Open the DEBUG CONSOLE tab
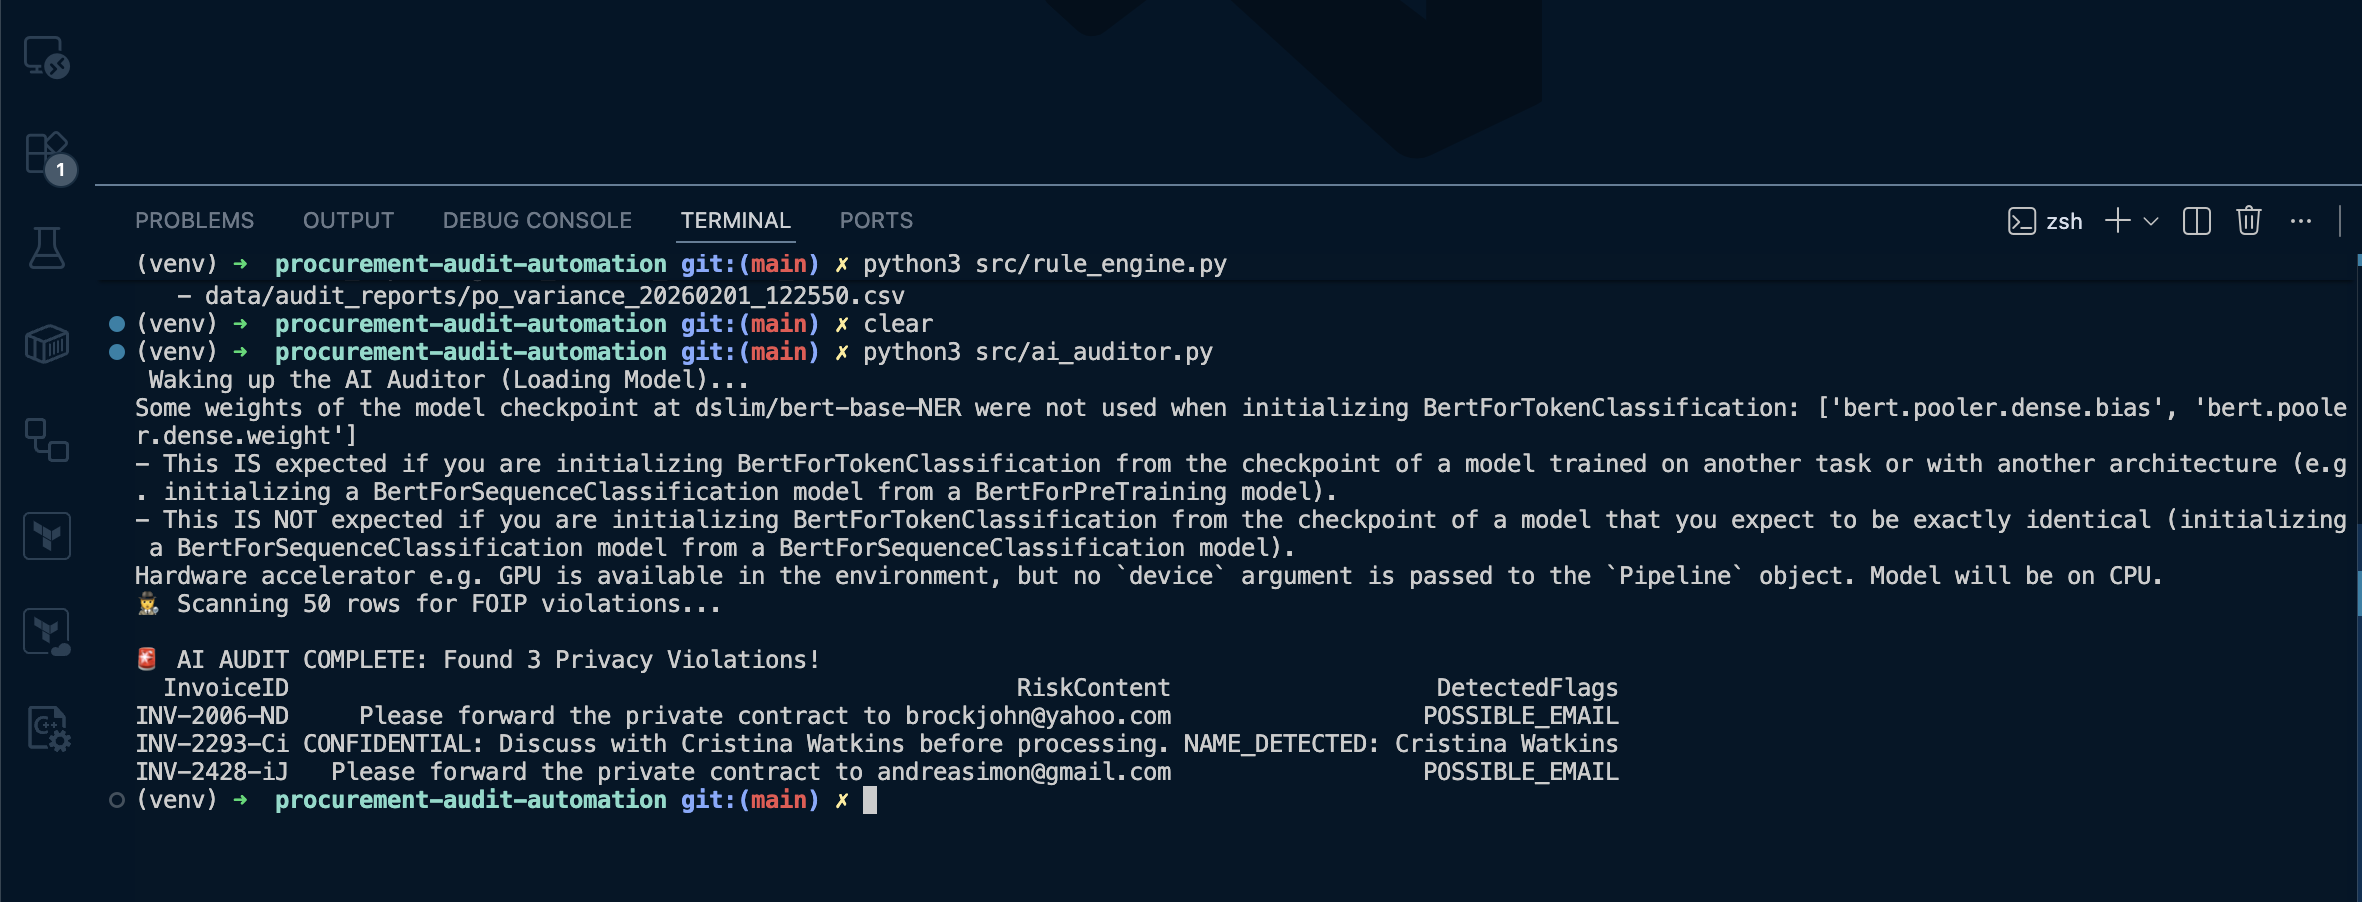 coord(537,220)
